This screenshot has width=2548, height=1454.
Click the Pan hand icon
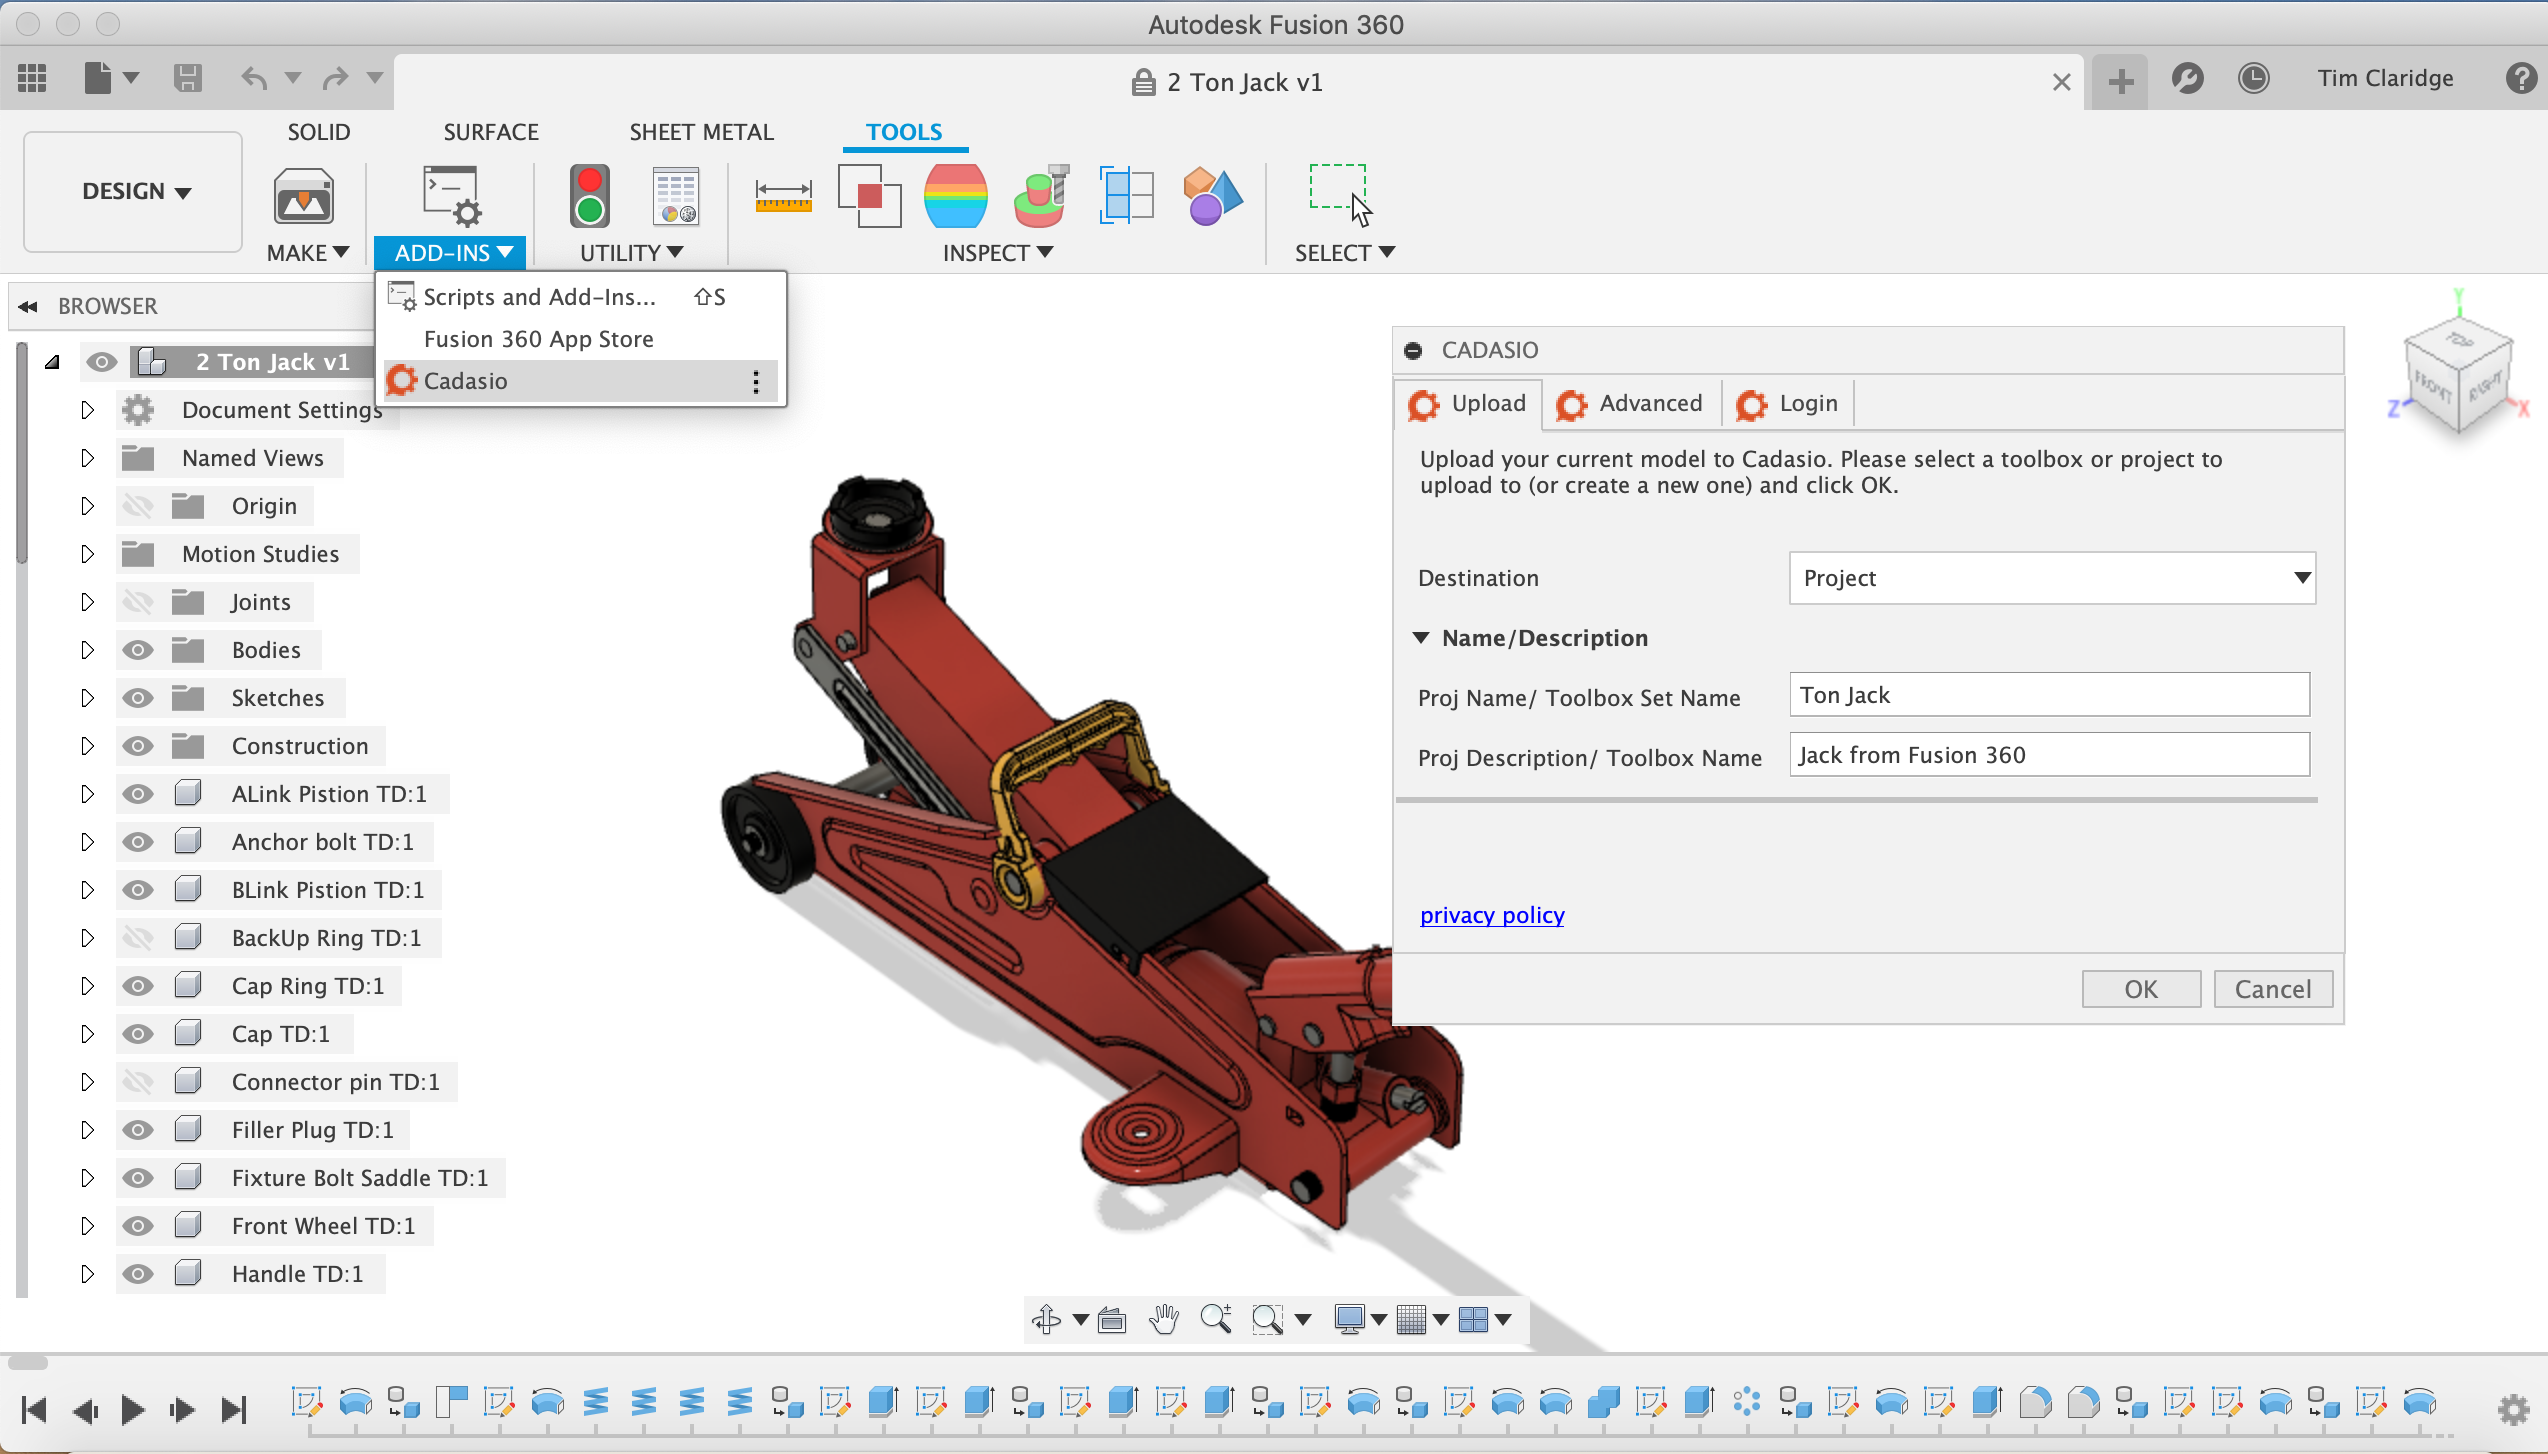[x=1163, y=1320]
